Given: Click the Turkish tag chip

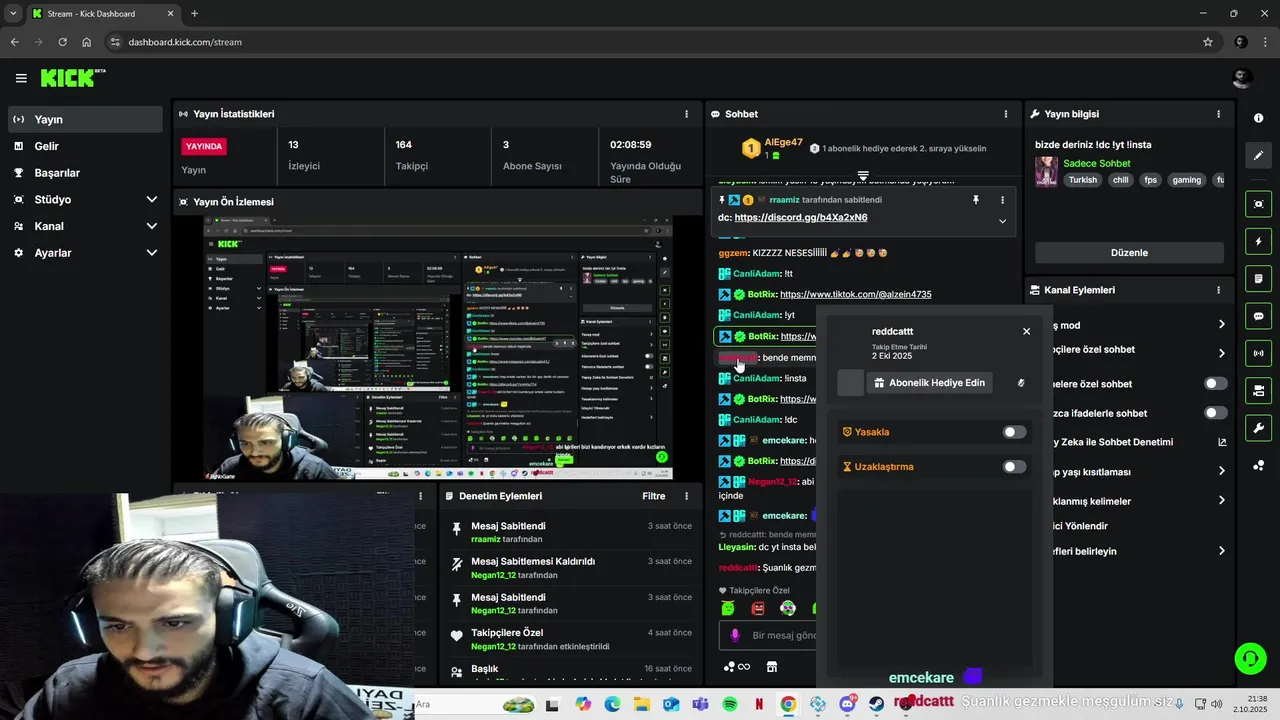Looking at the screenshot, I should point(1082,180).
